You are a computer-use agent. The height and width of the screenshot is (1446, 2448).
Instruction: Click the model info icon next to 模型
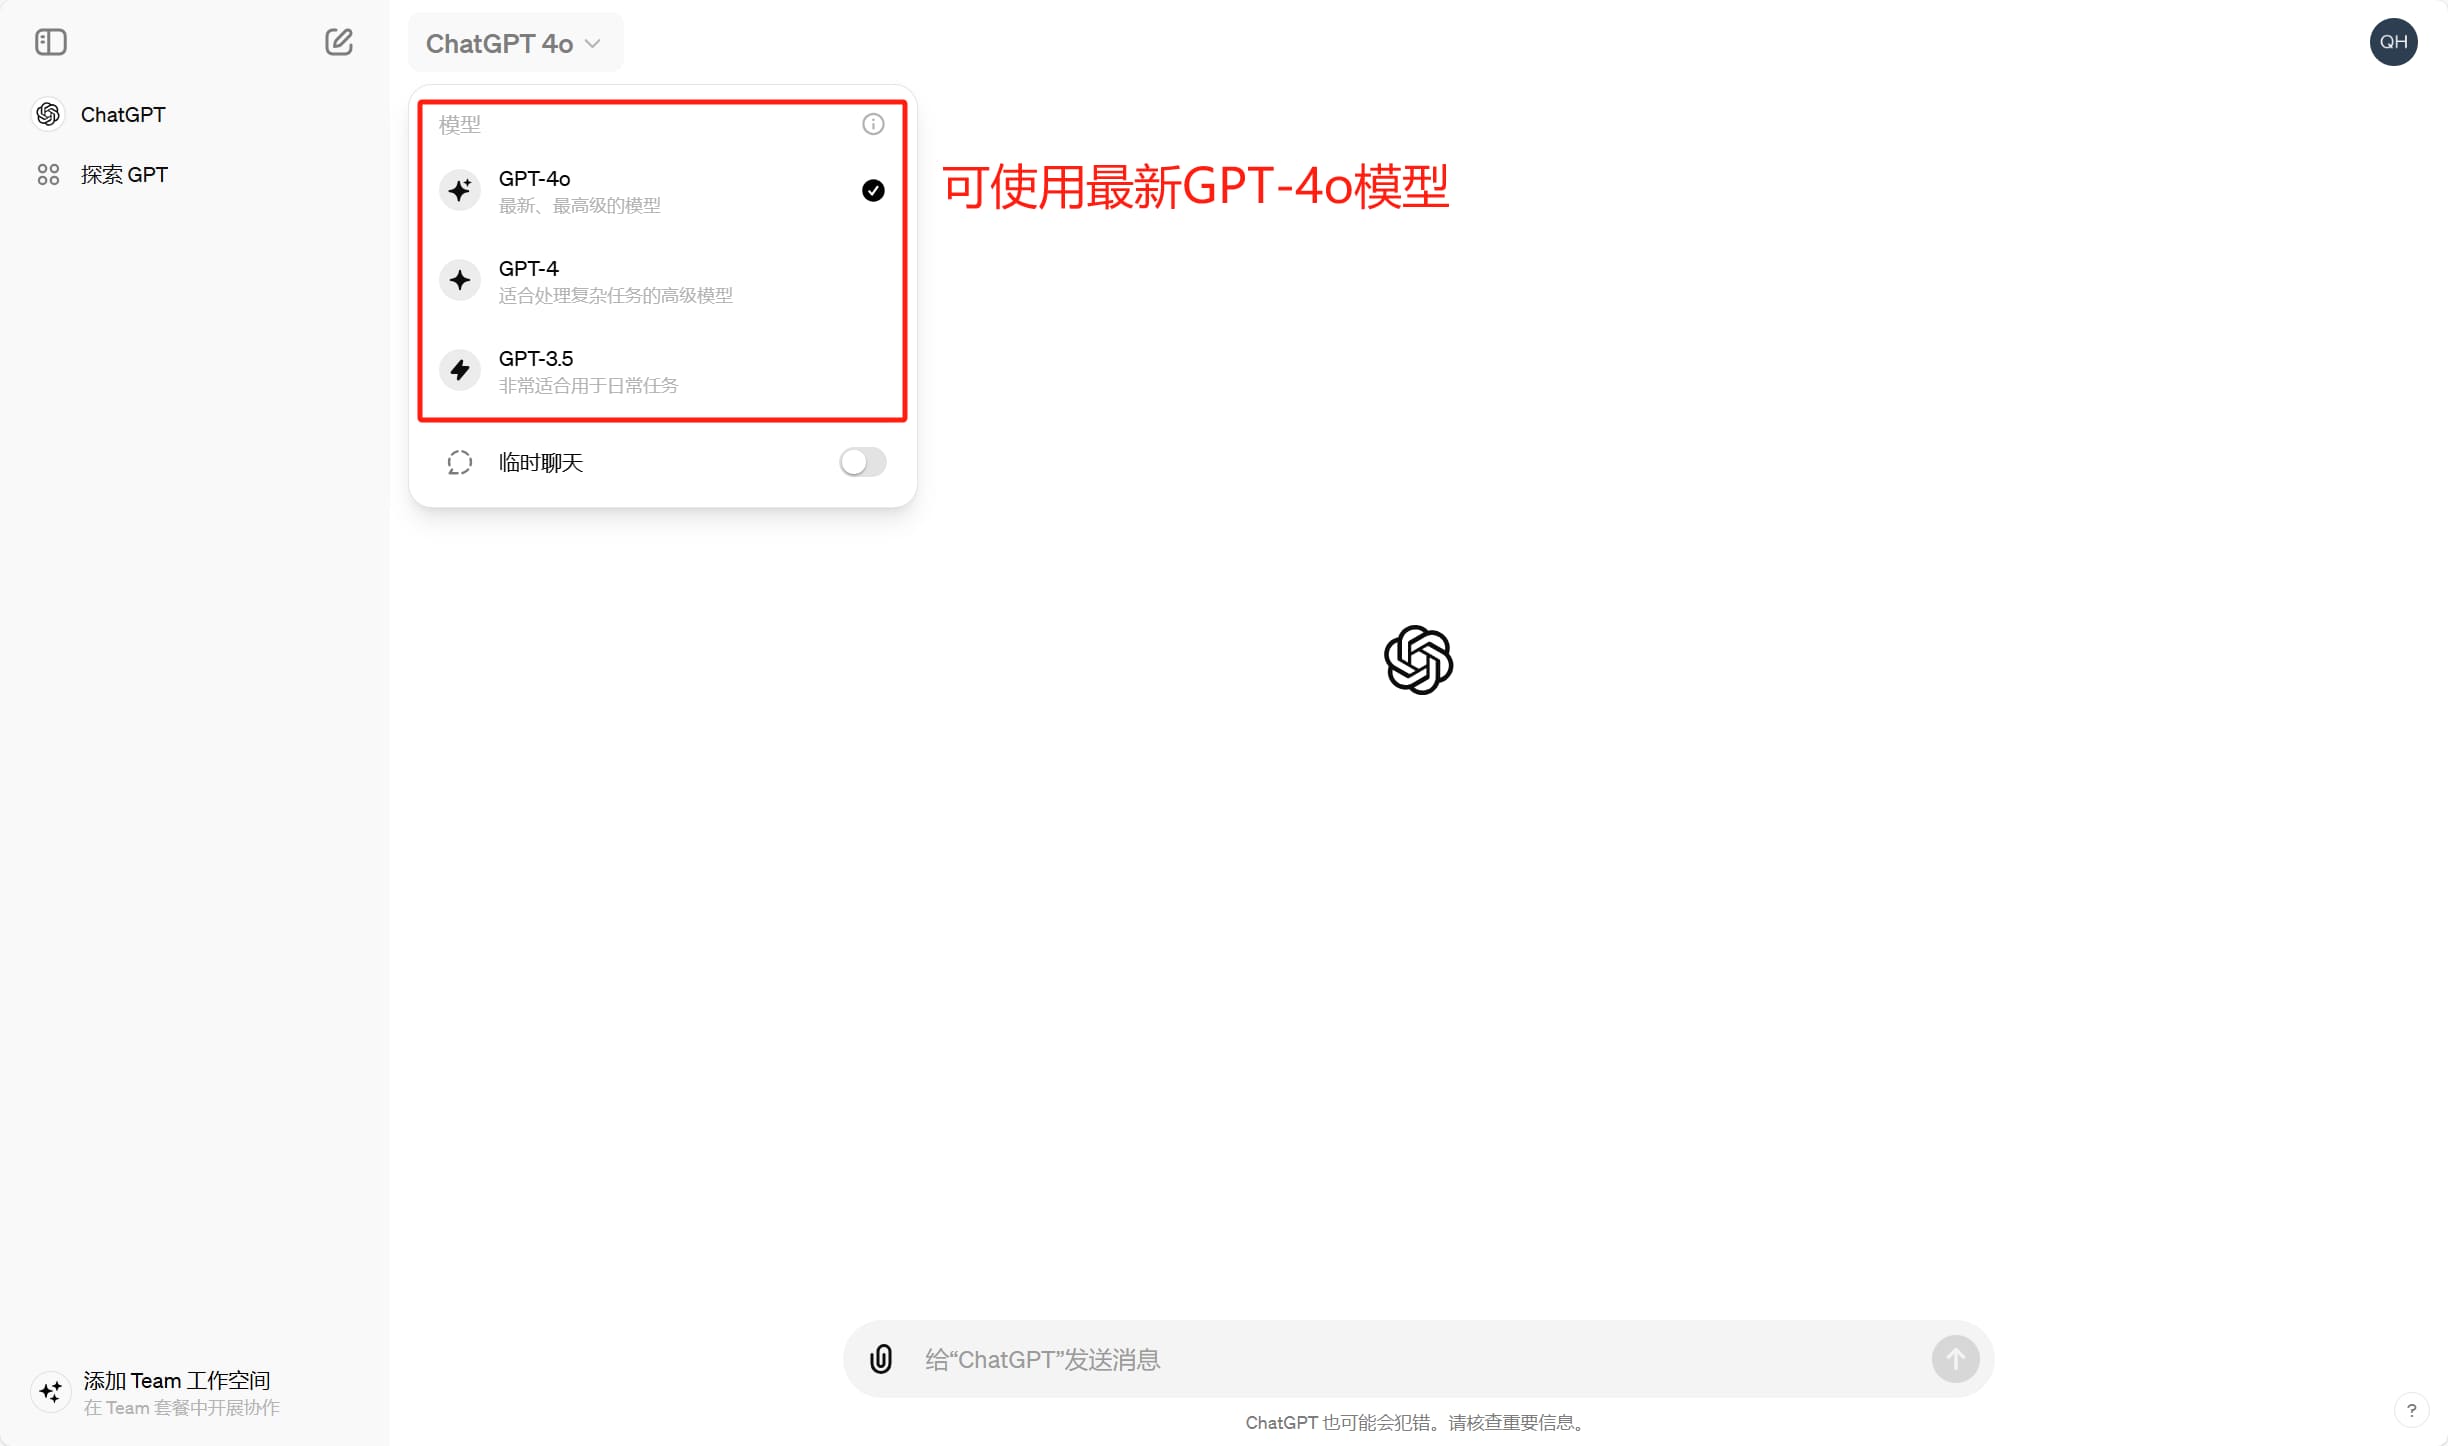click(873, 124)
